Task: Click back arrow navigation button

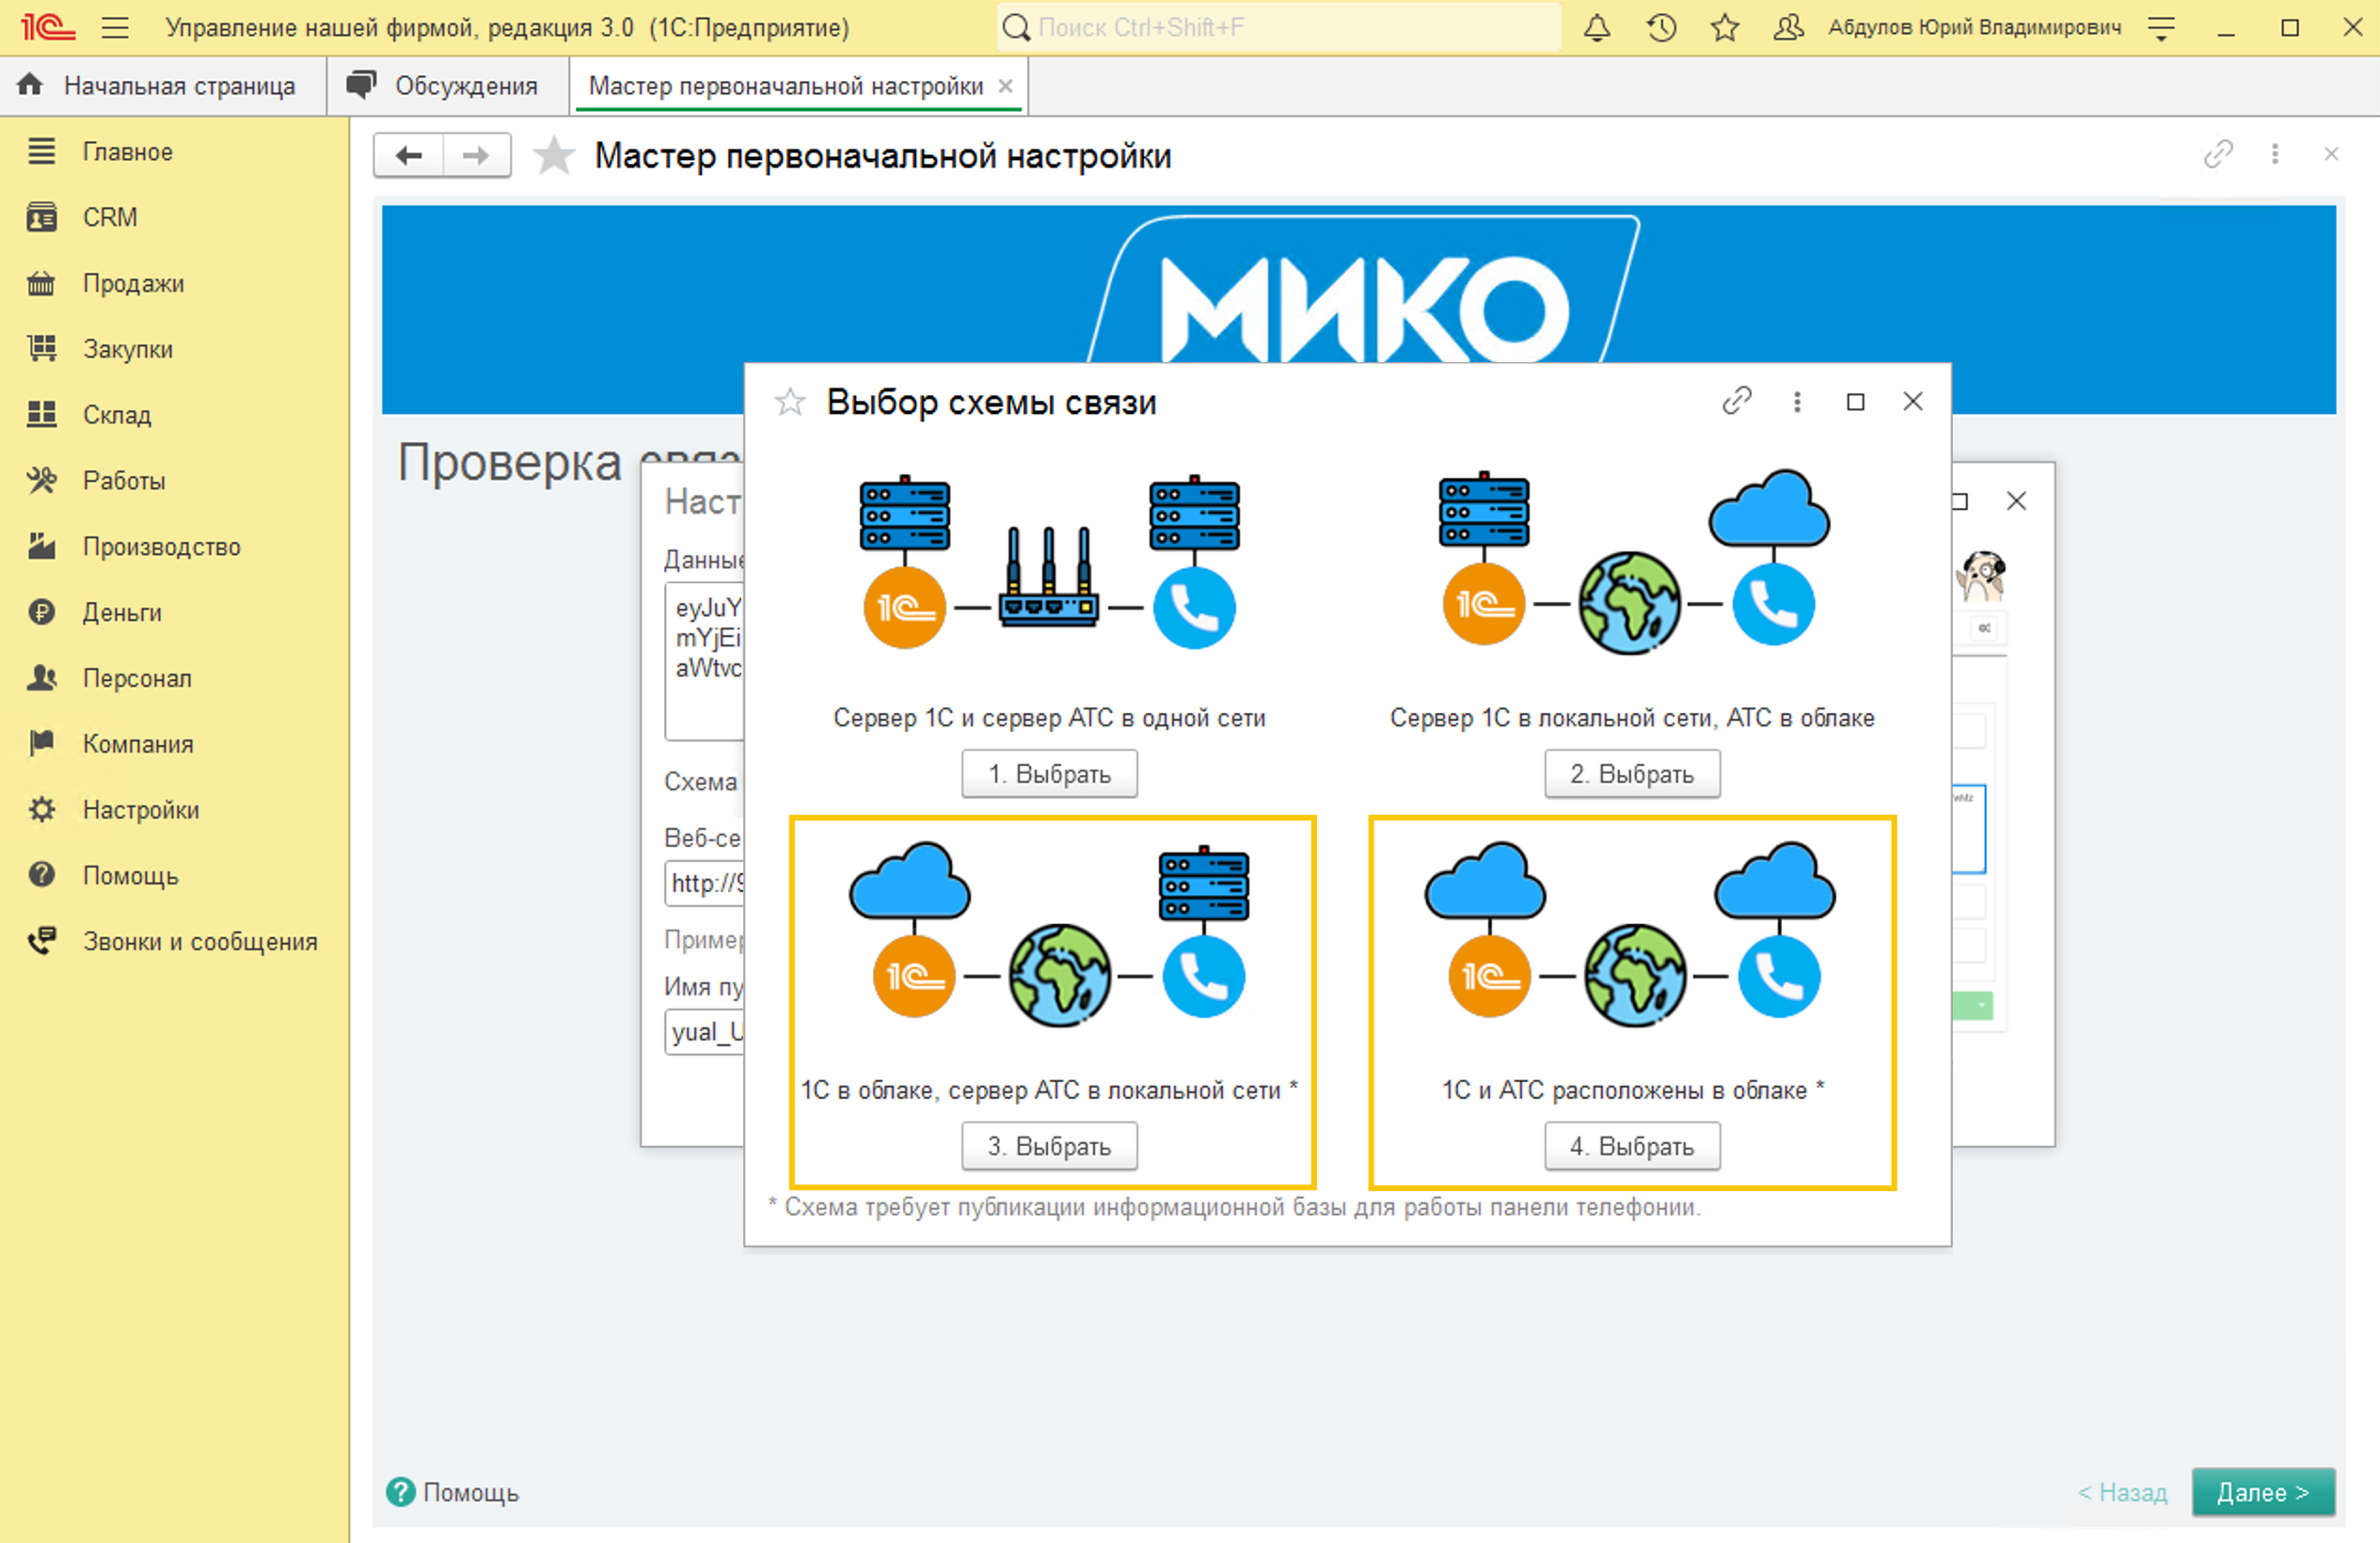Action: click(409, 155)
